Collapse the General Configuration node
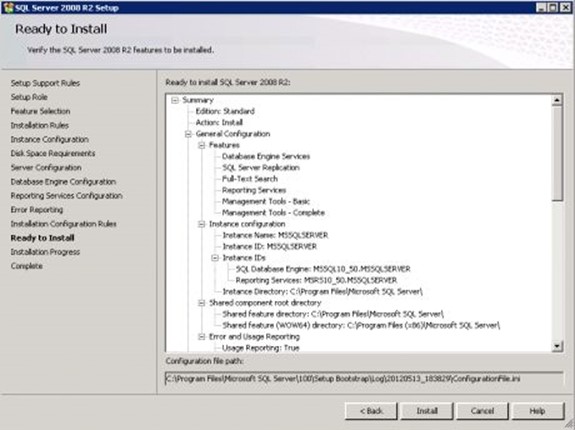The height and width of the screenshot is (430, 575). tap(188, 134)
